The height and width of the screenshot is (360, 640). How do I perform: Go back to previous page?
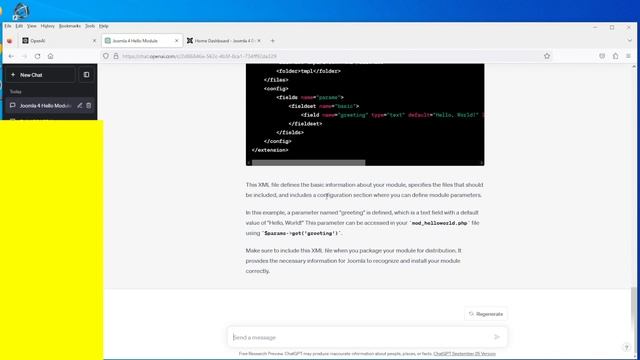point(11,56)
